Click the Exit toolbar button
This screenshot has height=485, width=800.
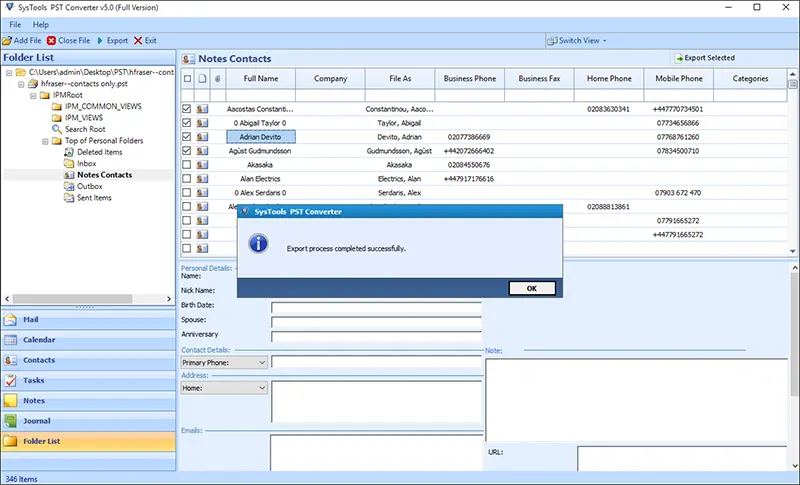[x=145, y=40]
